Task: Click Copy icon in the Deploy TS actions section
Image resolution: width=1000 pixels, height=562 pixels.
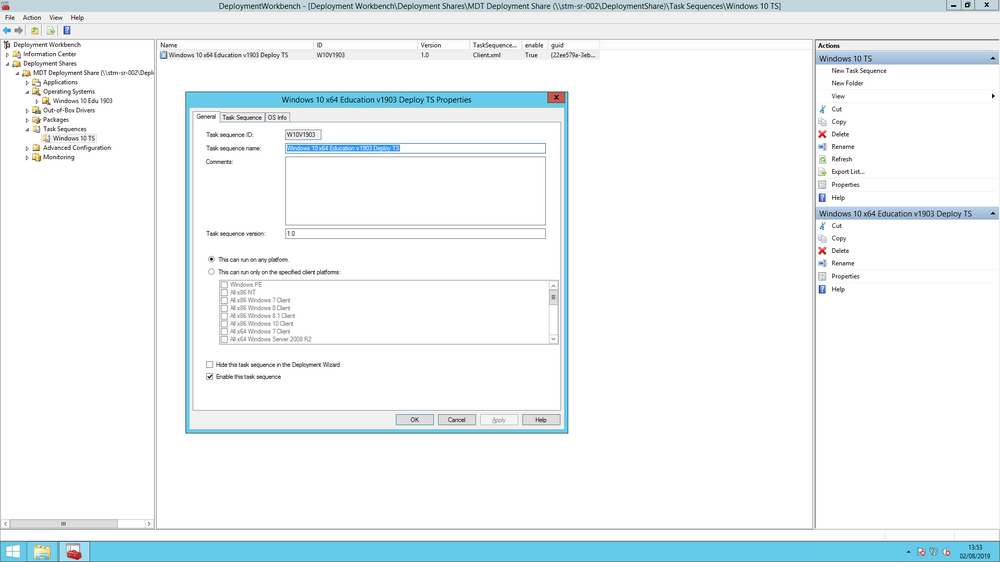Action: tap(823, 239)
